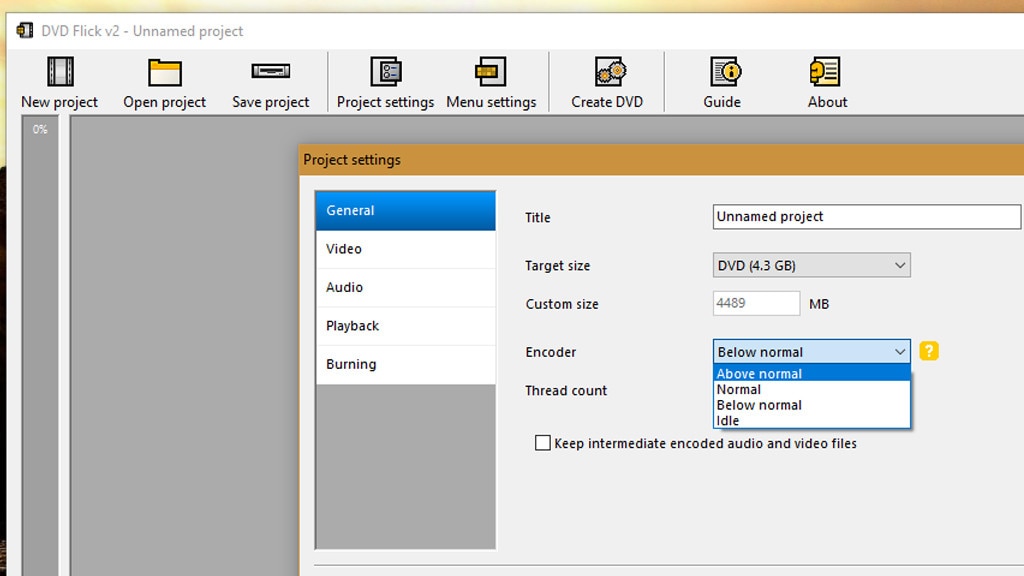Click the DVD Flick v2 window title text
This screenshot has height=576, width=1024.
[x=142, y=31]
